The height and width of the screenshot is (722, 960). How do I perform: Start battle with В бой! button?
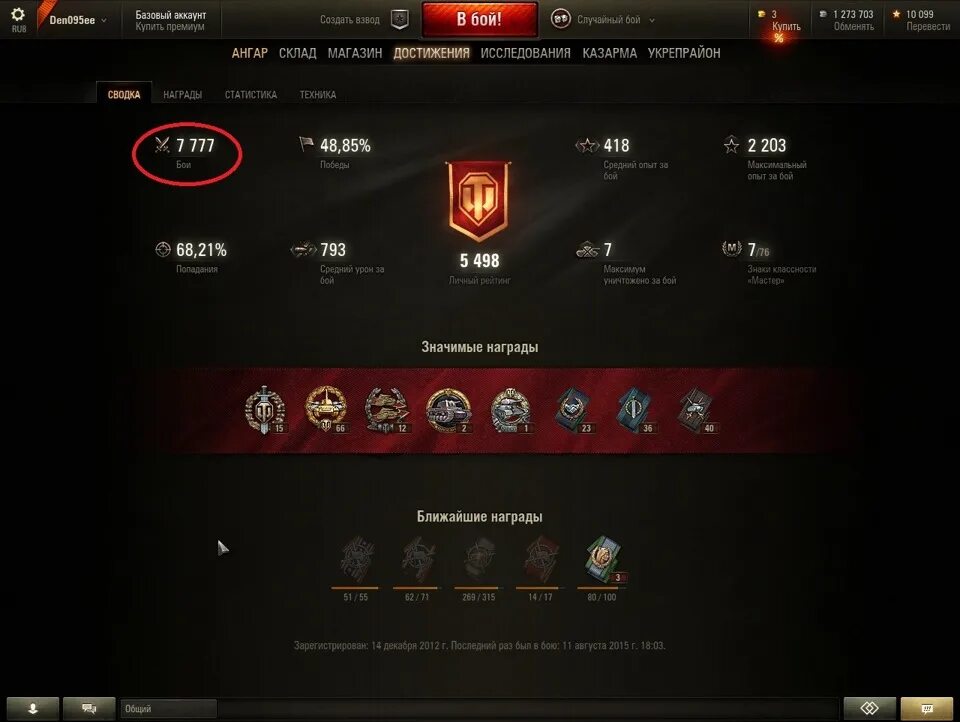(479, 19)
